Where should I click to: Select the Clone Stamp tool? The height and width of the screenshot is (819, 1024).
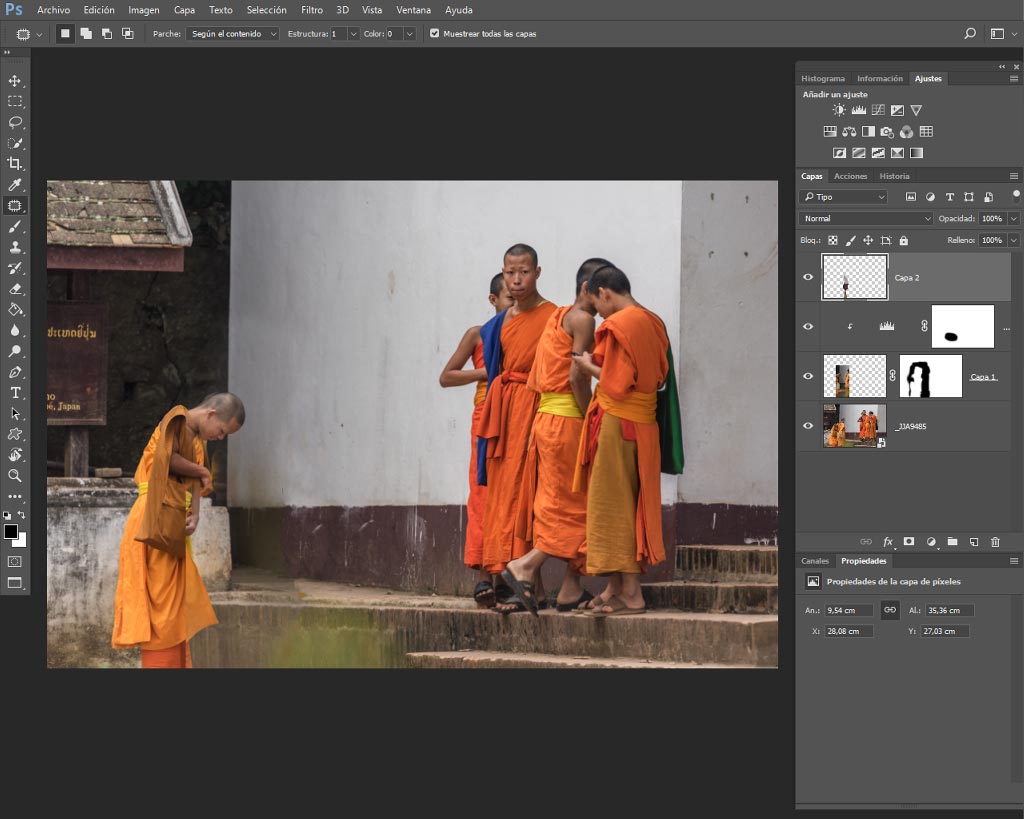pyautogui.click(x=14, y=248)
